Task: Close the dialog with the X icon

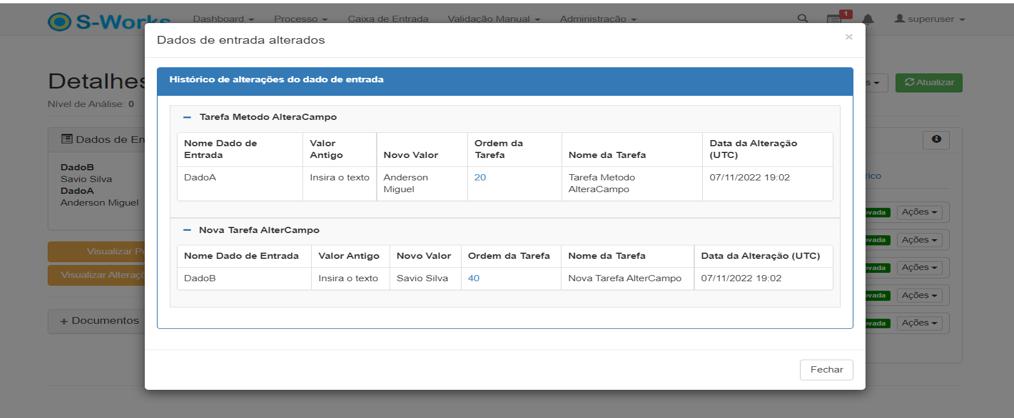Action: click(848, 38)
